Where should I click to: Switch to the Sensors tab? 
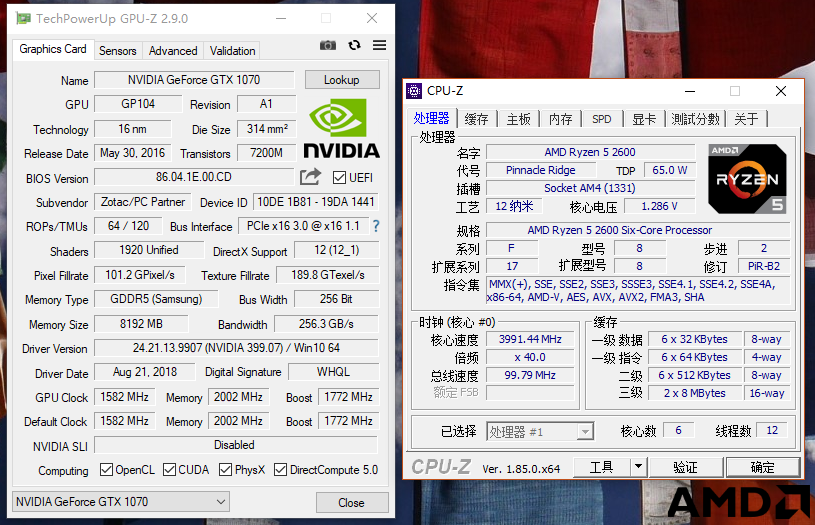(117, 51)
